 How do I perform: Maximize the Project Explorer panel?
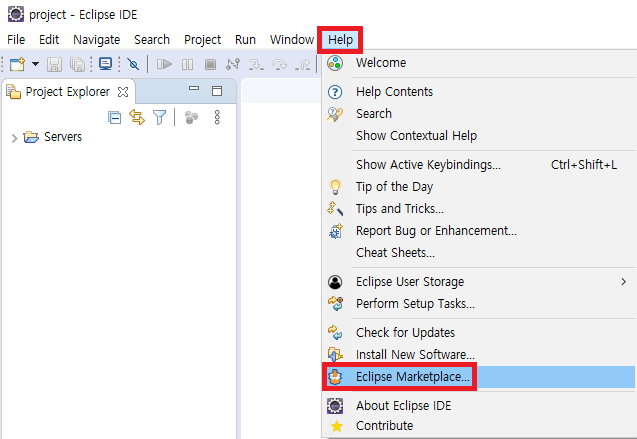pyautogui.click(x=217, y=91)
